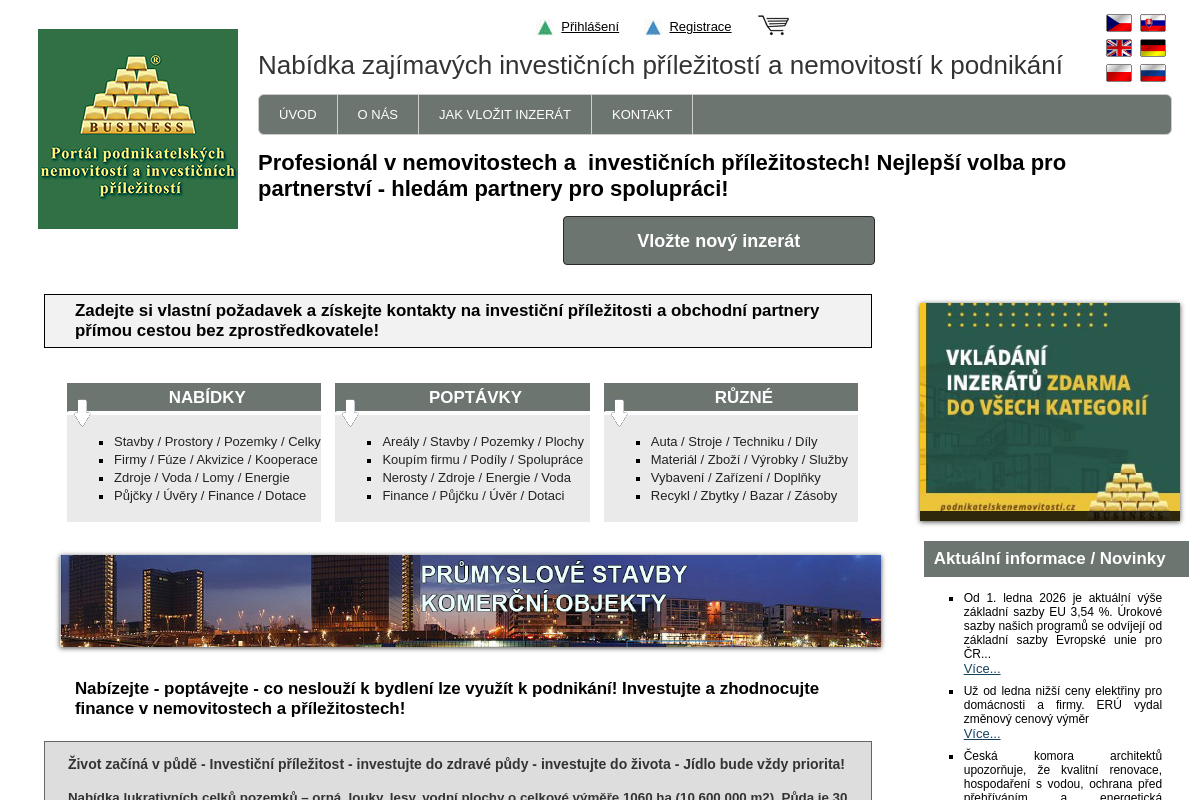Click Více... under the electricity prices news

click(x=982, y=733)
